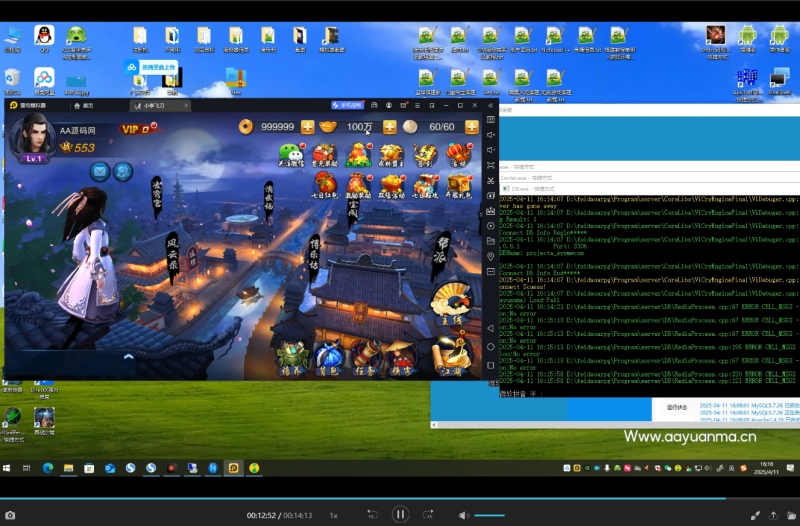Click emulator Android back triangle

tap(490, 328)
